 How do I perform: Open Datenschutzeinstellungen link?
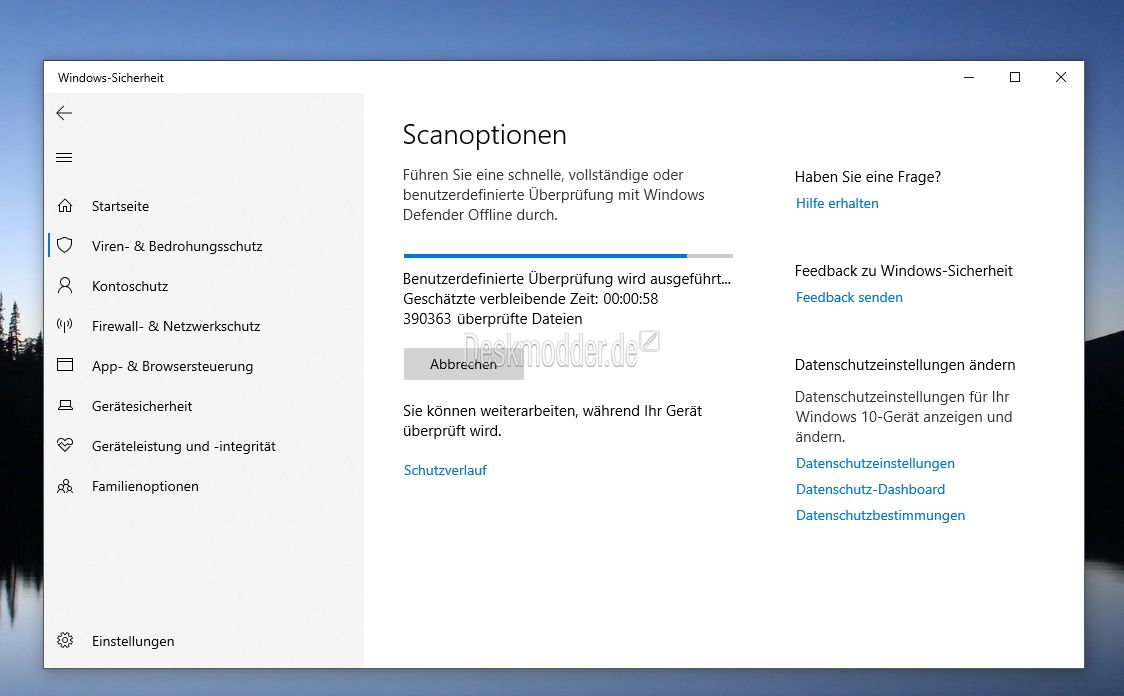click(x=875, y=464)
